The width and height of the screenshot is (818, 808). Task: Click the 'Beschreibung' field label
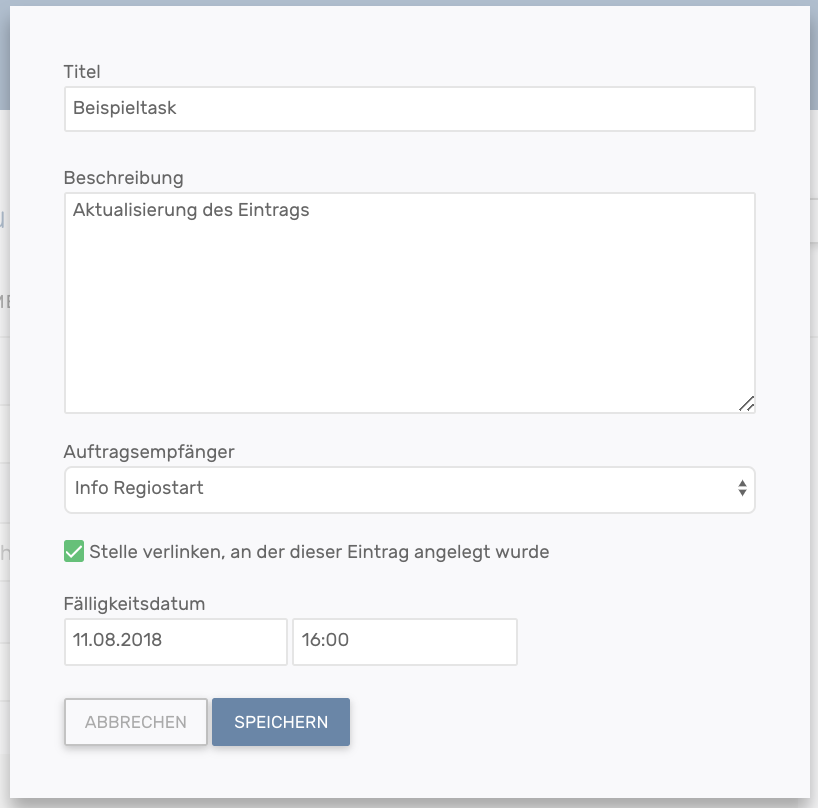pyautogui.click(x=123, y=178)
